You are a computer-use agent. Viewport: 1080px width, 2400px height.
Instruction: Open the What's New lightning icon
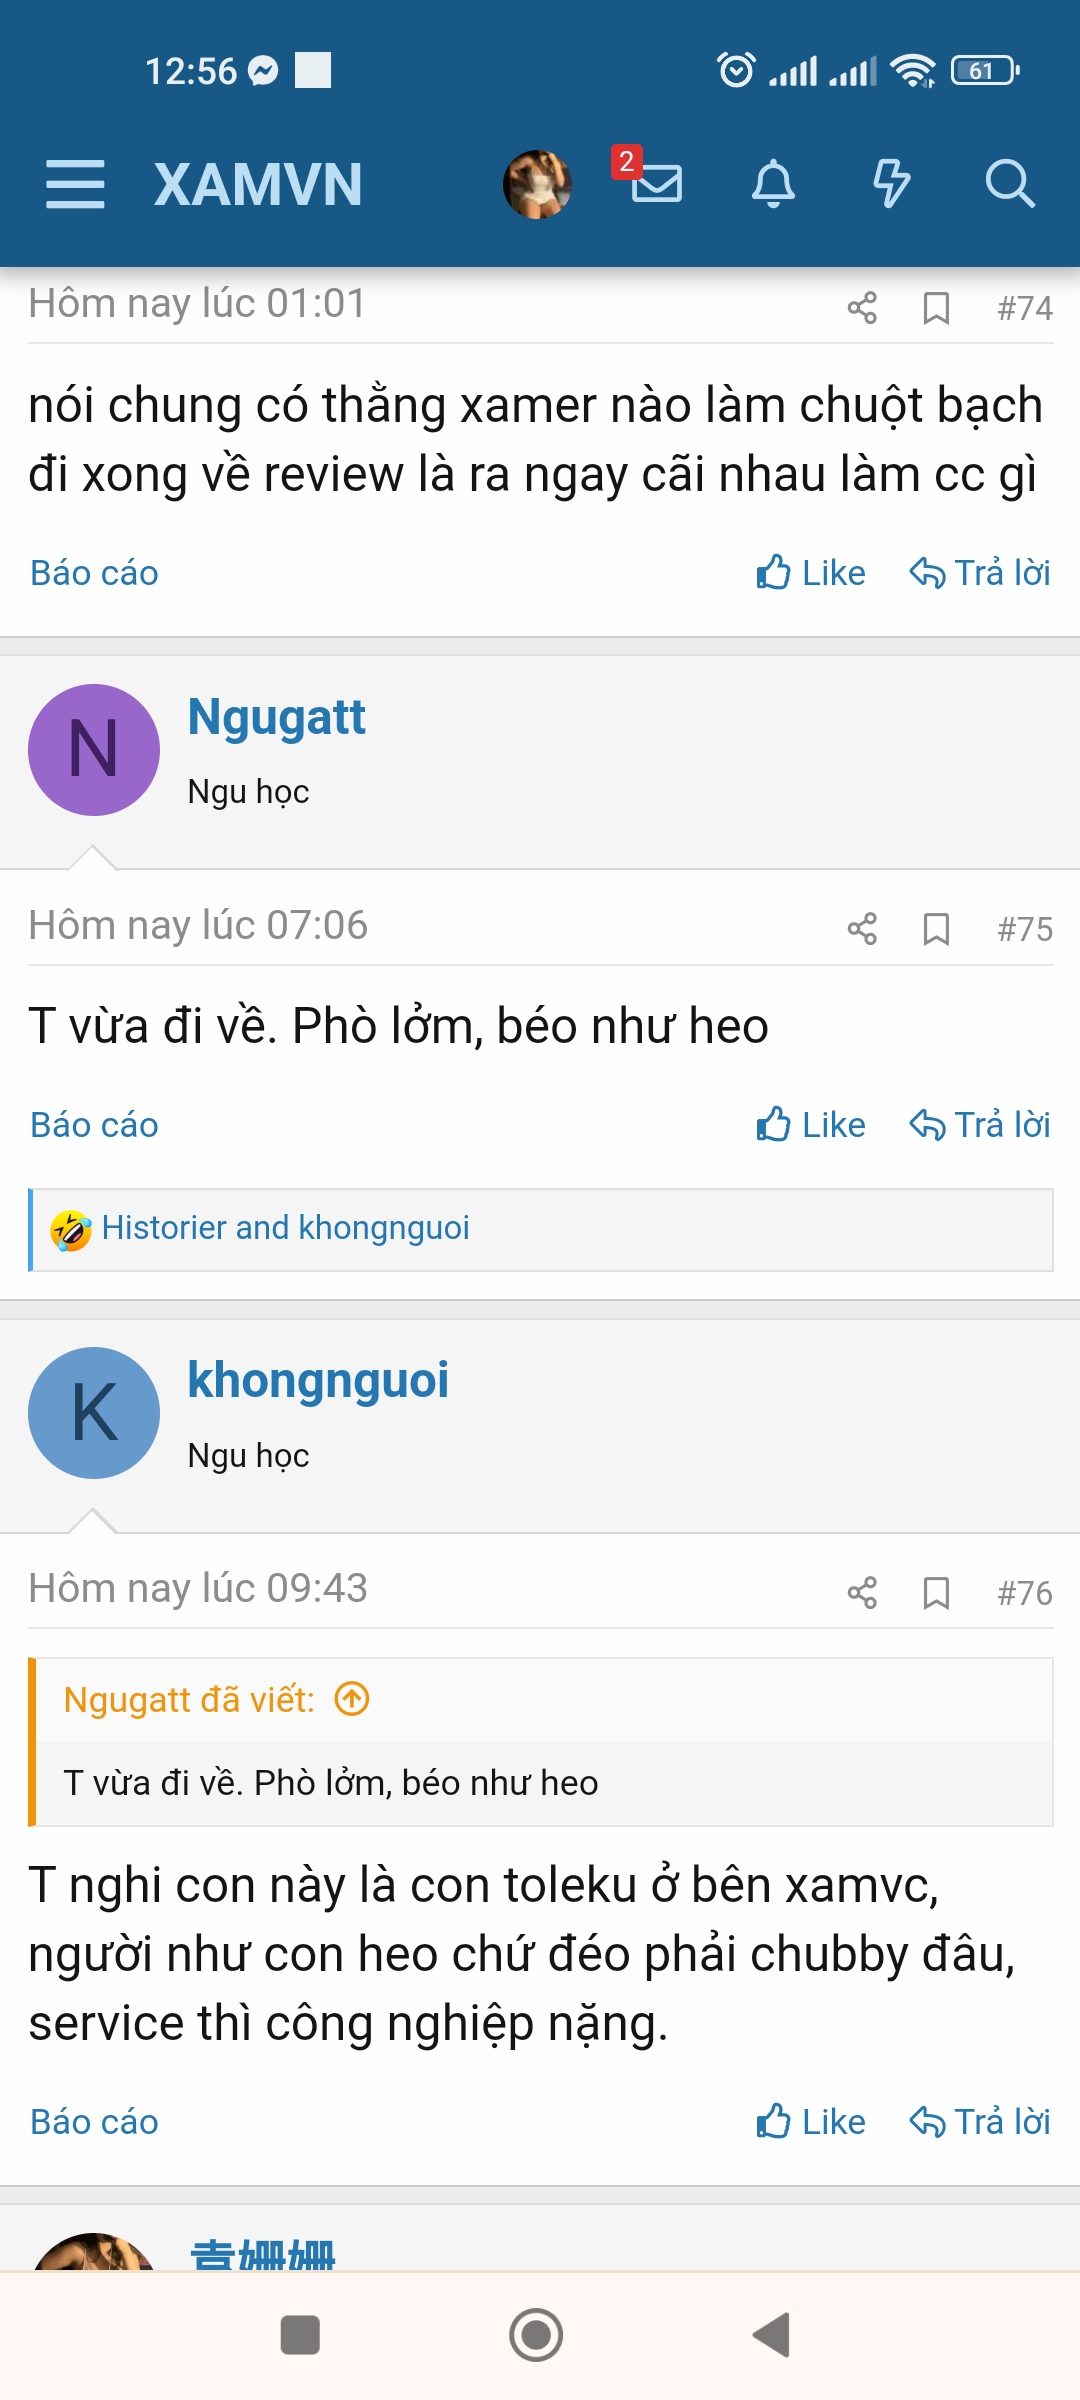click(891, 184)
